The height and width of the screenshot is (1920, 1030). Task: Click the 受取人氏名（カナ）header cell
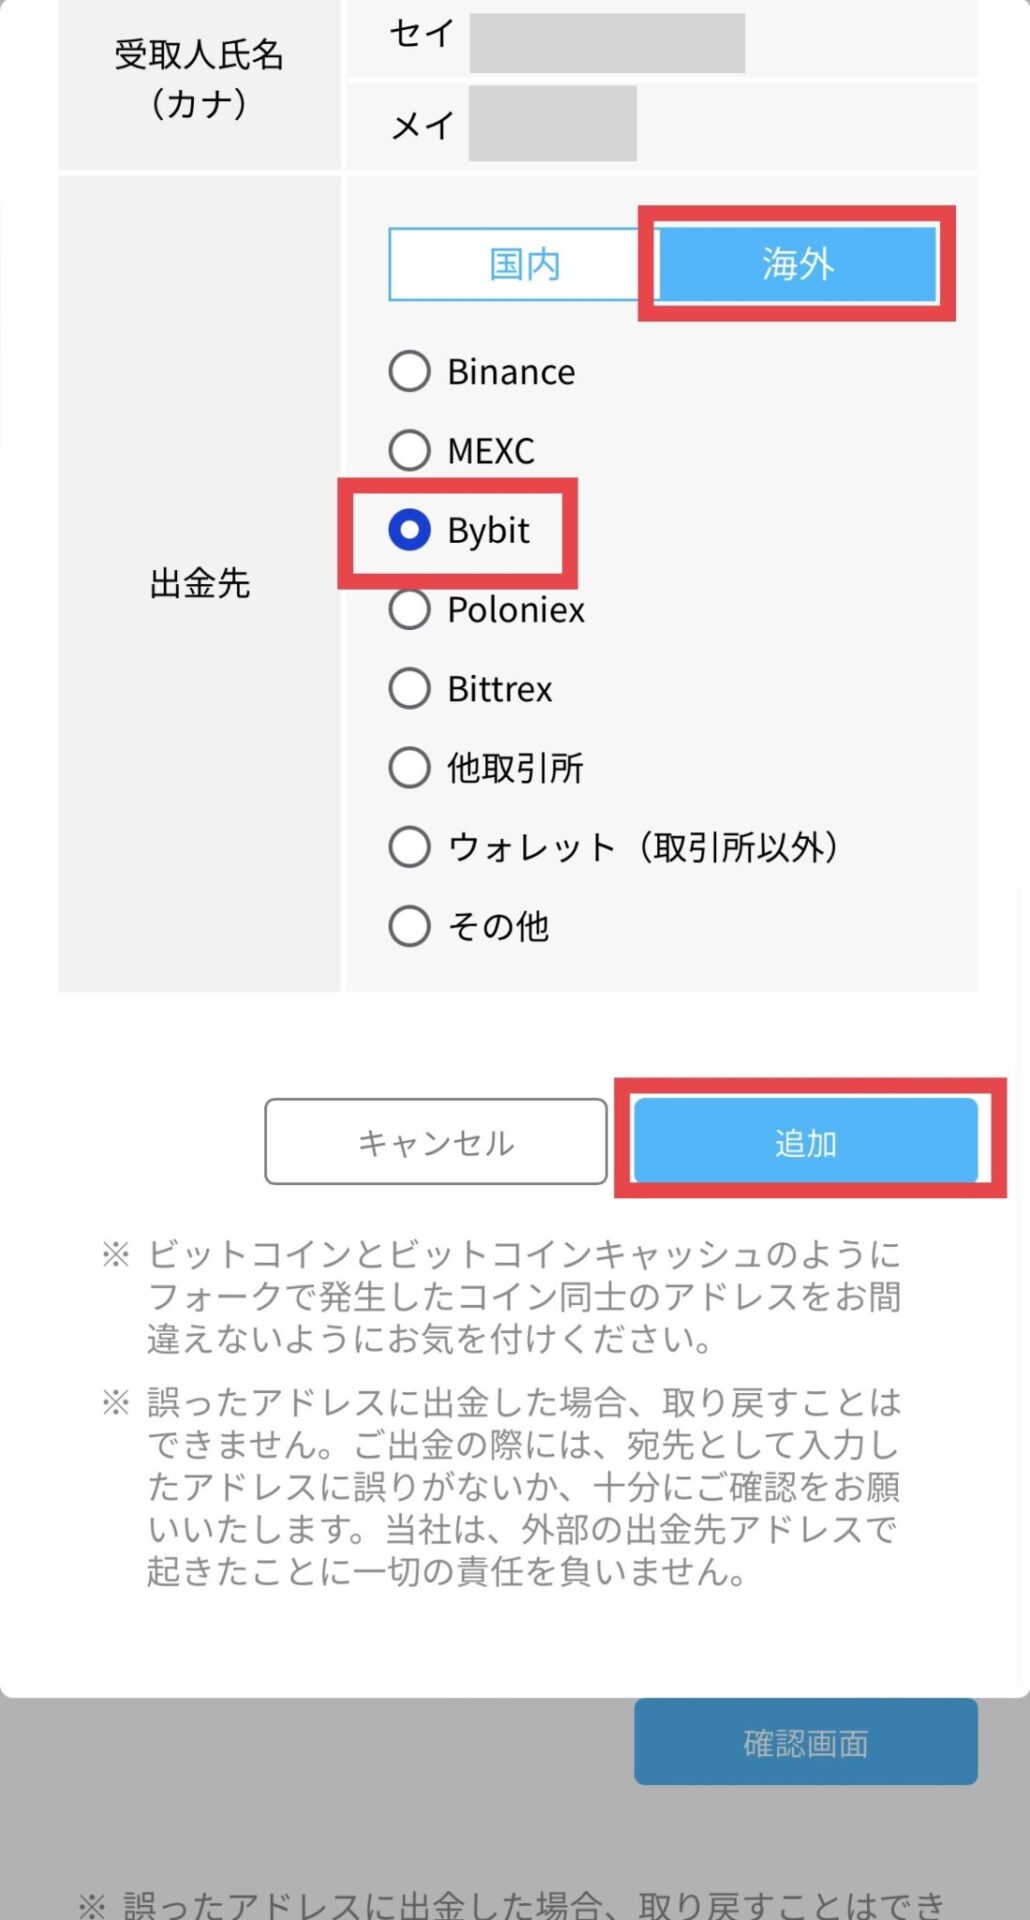[x=200, y=80]
